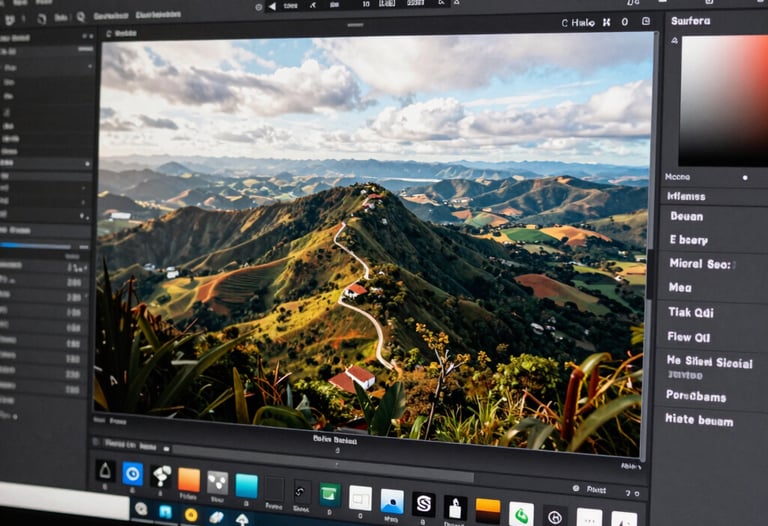The height and width of the screenshot is (526, 768).
Task: Select the empty dark preset slot
Action: coord(274,489)
